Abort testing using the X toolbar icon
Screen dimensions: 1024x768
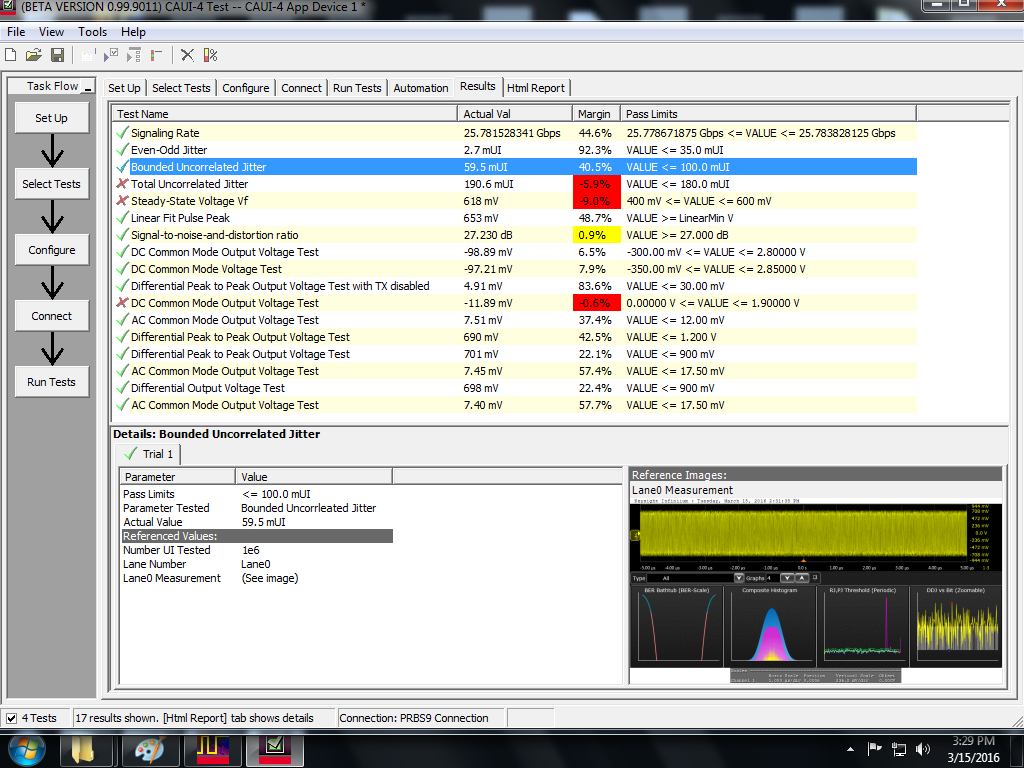click(x=187, y=55)
